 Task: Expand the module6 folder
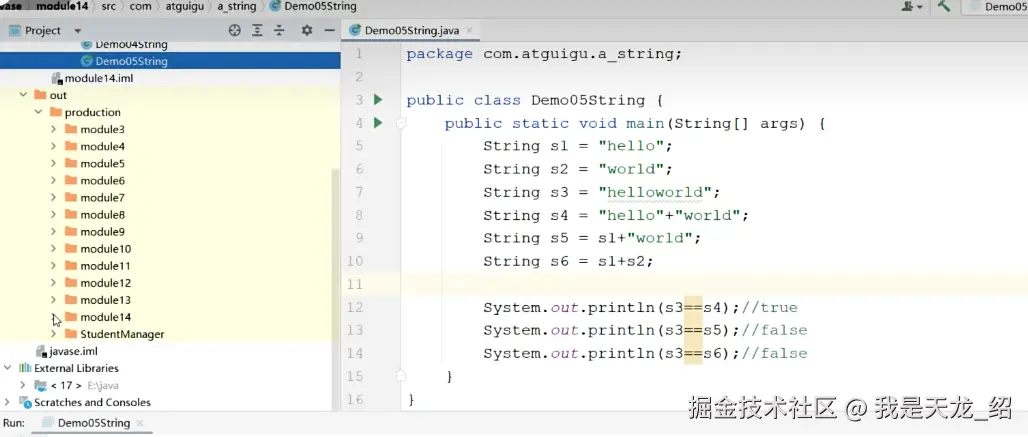[x=54, y=180]
